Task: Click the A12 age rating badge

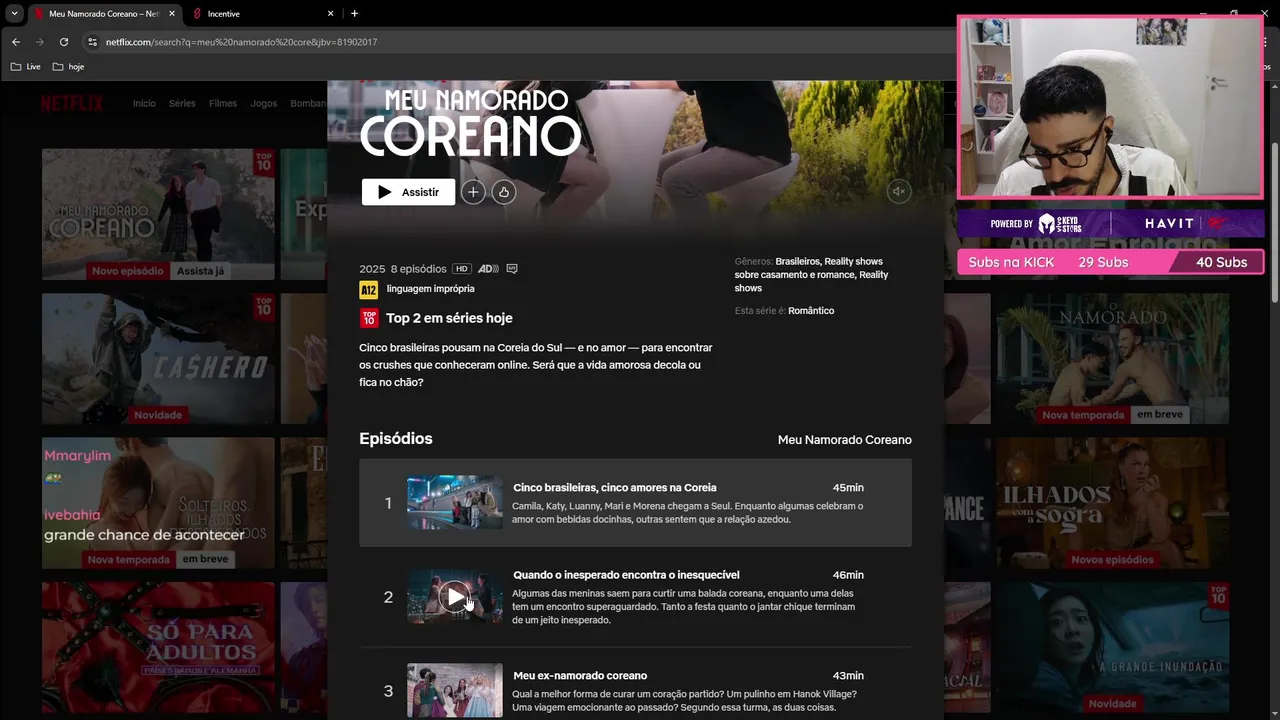Action: 368,290
